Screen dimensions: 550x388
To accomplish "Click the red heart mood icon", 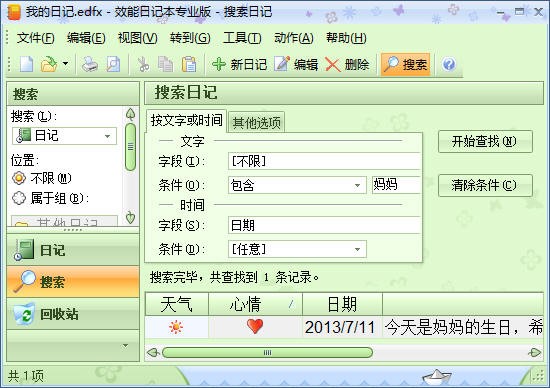I will click(x=255, y=327).
